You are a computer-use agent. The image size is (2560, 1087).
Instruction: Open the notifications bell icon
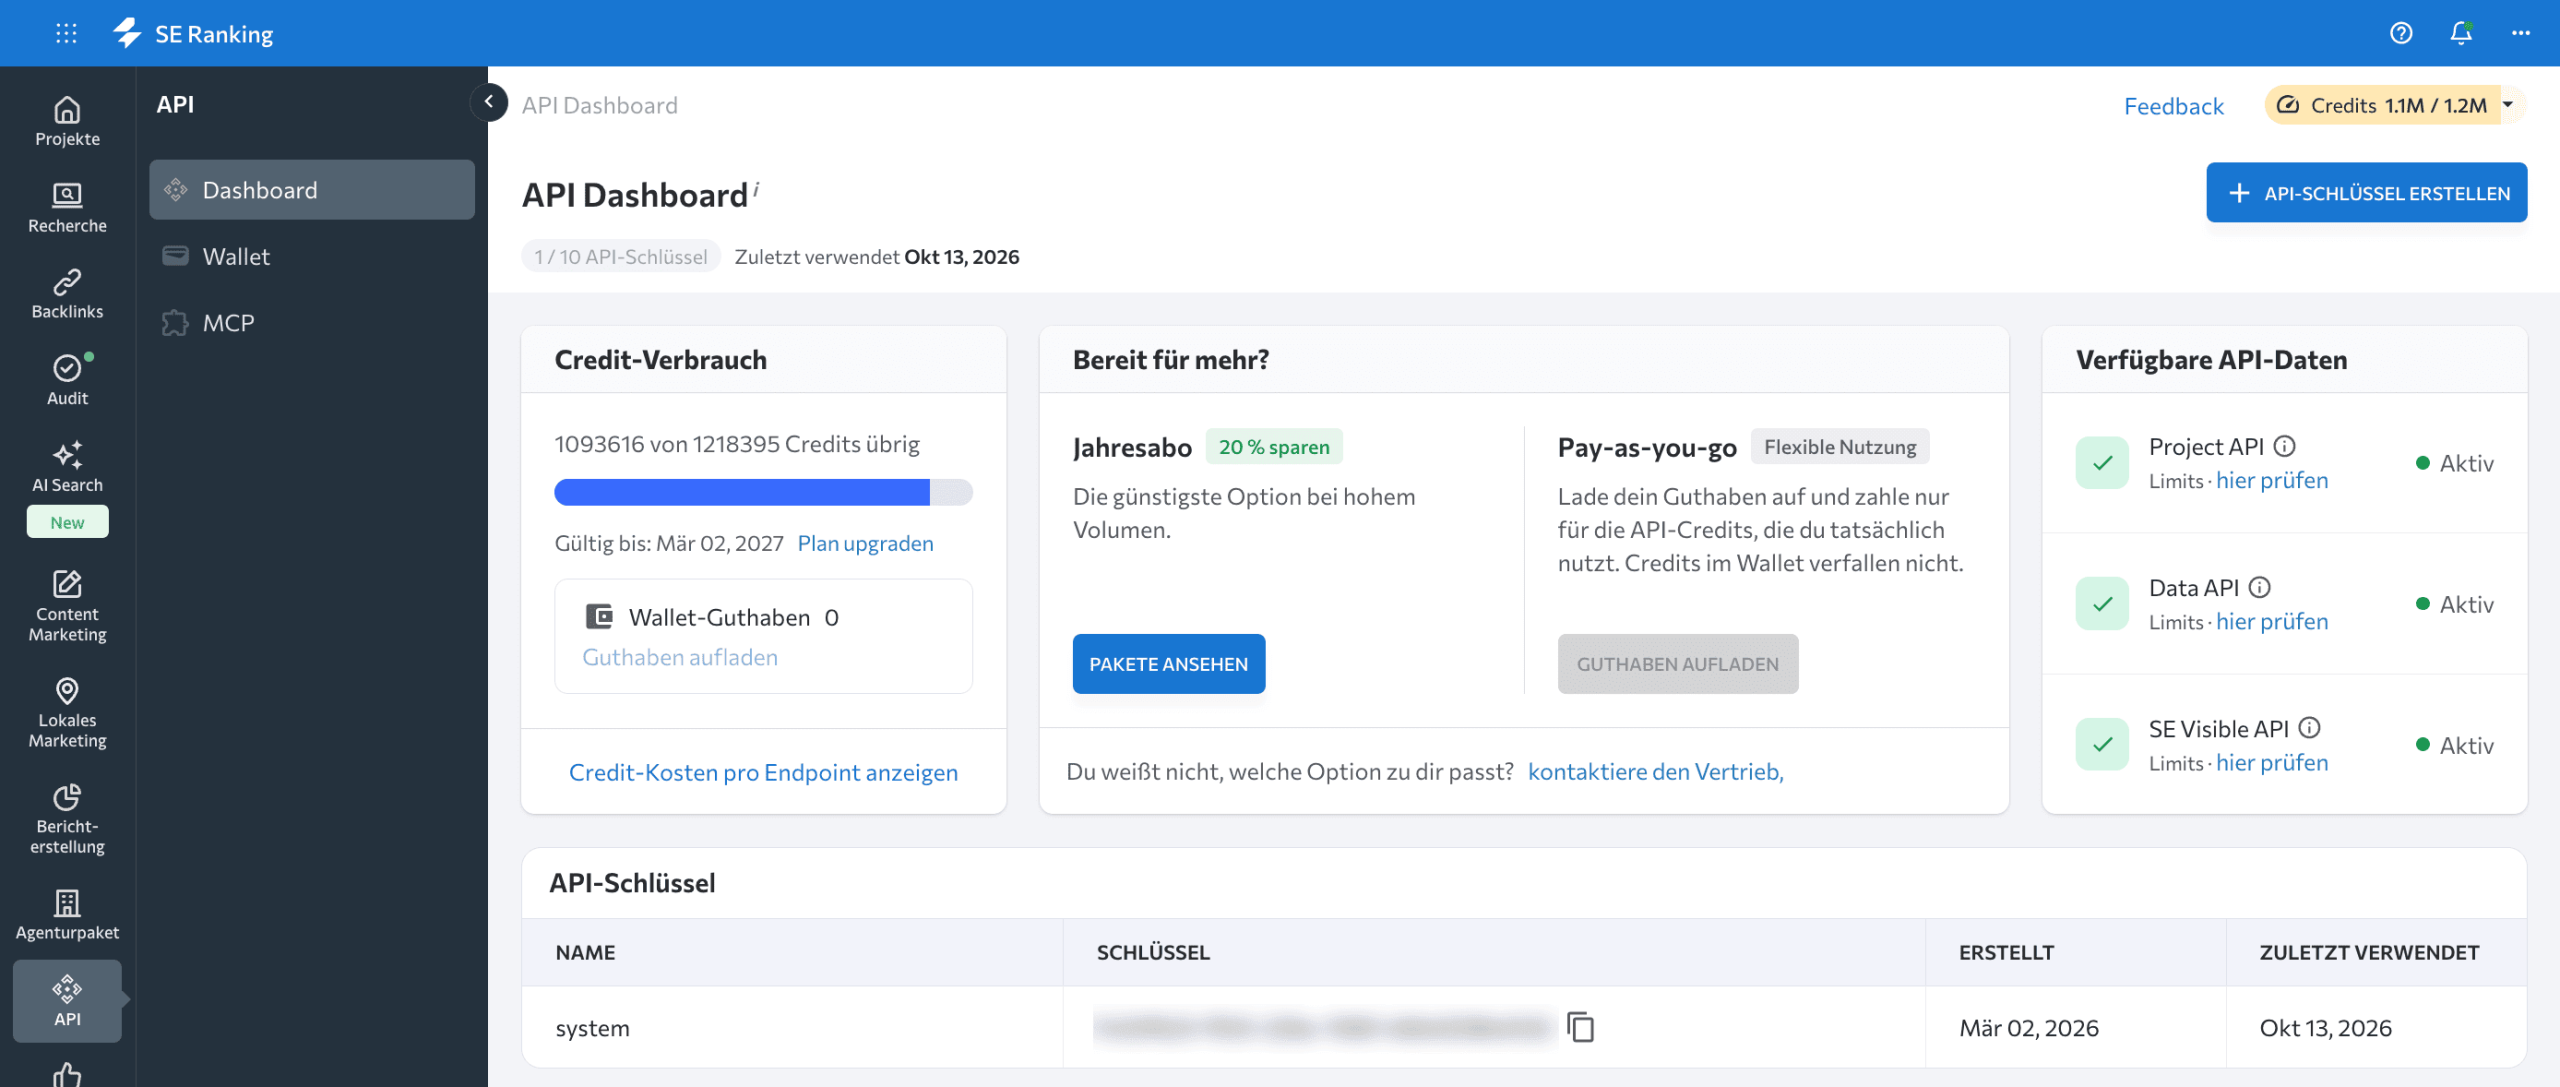tap(2461, 33)
